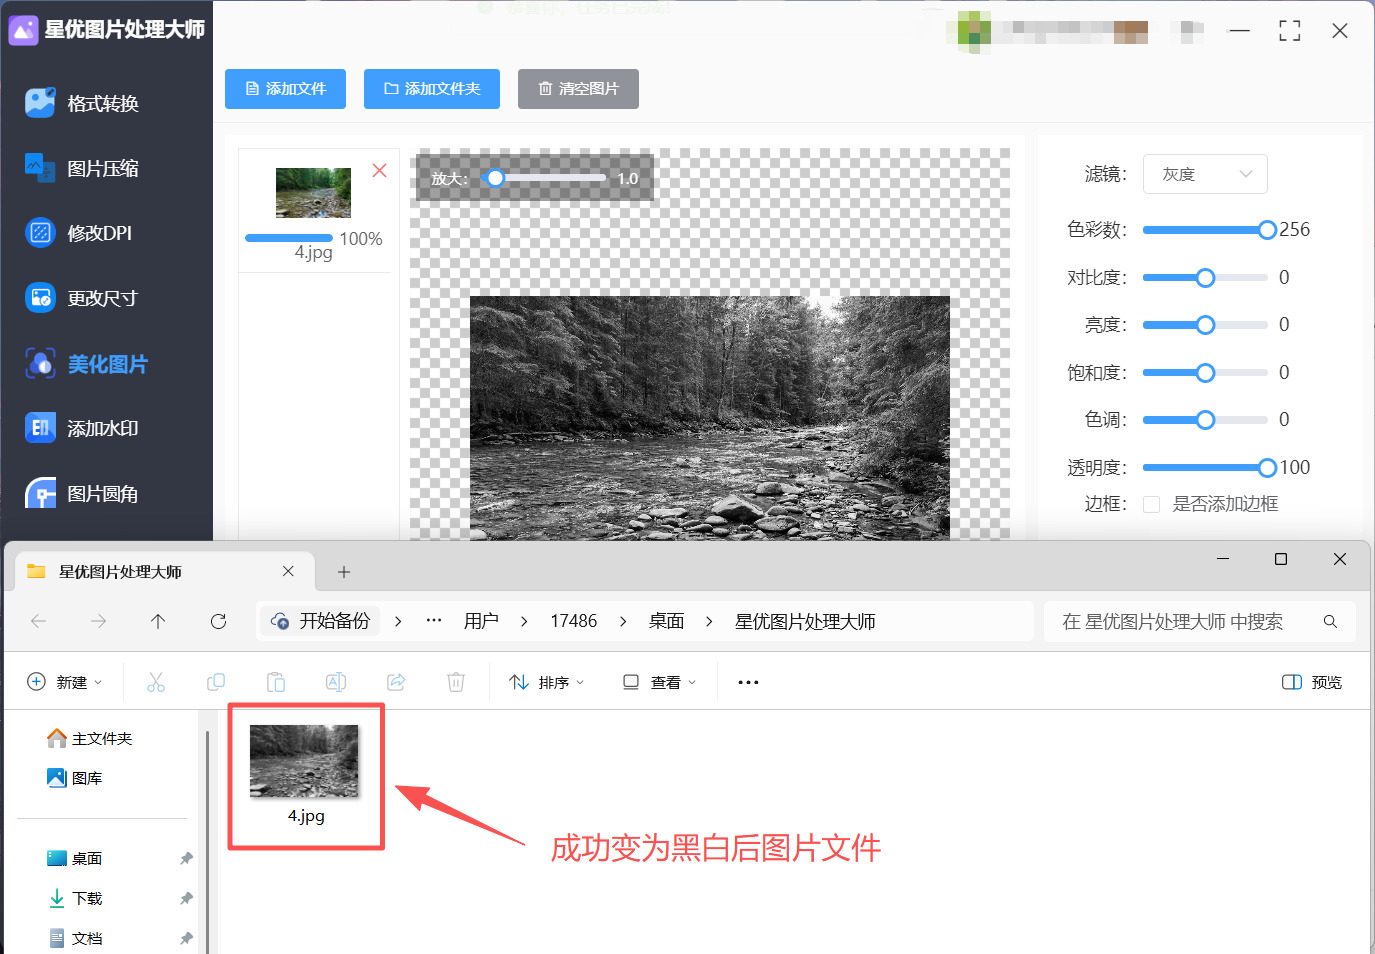Add a new Explorer tab
The image size is (1375, 954).
coord(344,572)
